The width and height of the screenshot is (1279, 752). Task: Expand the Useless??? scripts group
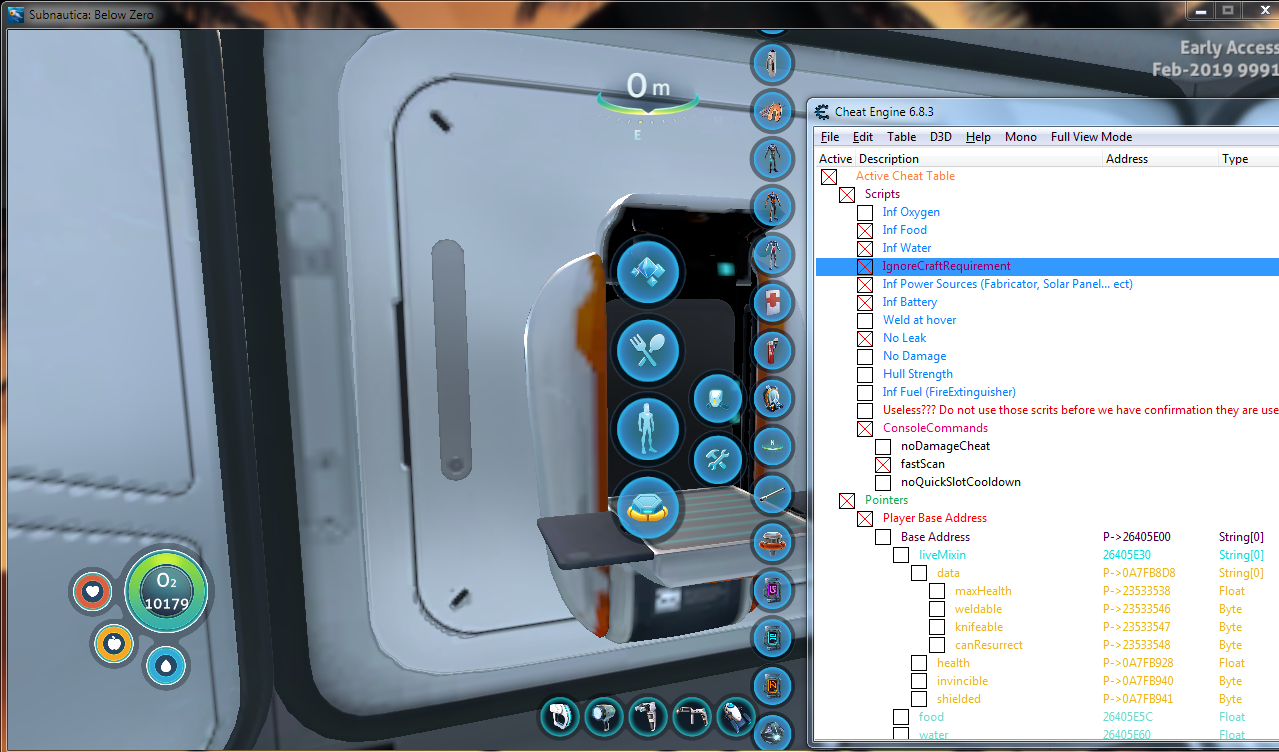[865, 410]
